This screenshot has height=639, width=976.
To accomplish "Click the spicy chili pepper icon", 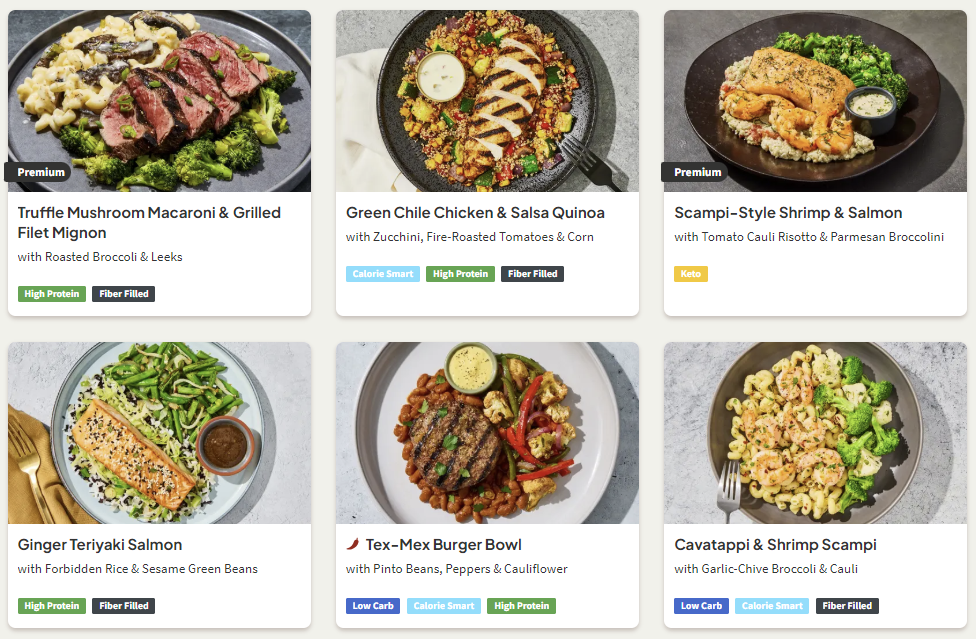I will 352,545.
